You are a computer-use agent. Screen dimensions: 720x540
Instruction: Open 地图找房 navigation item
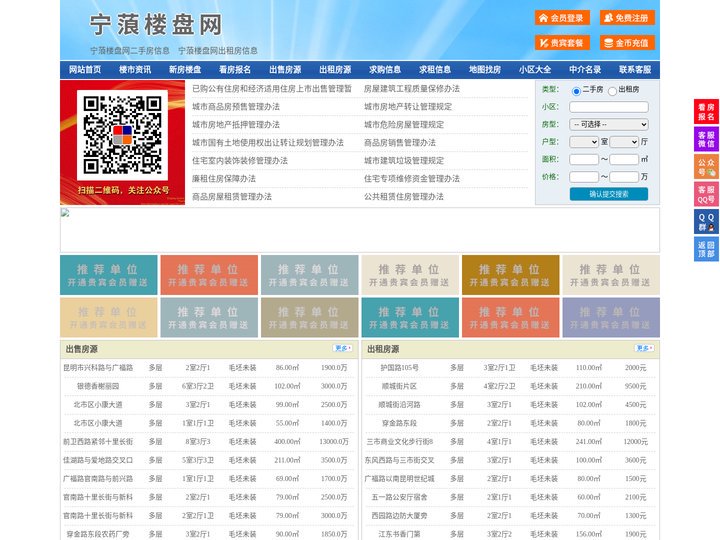485,70
